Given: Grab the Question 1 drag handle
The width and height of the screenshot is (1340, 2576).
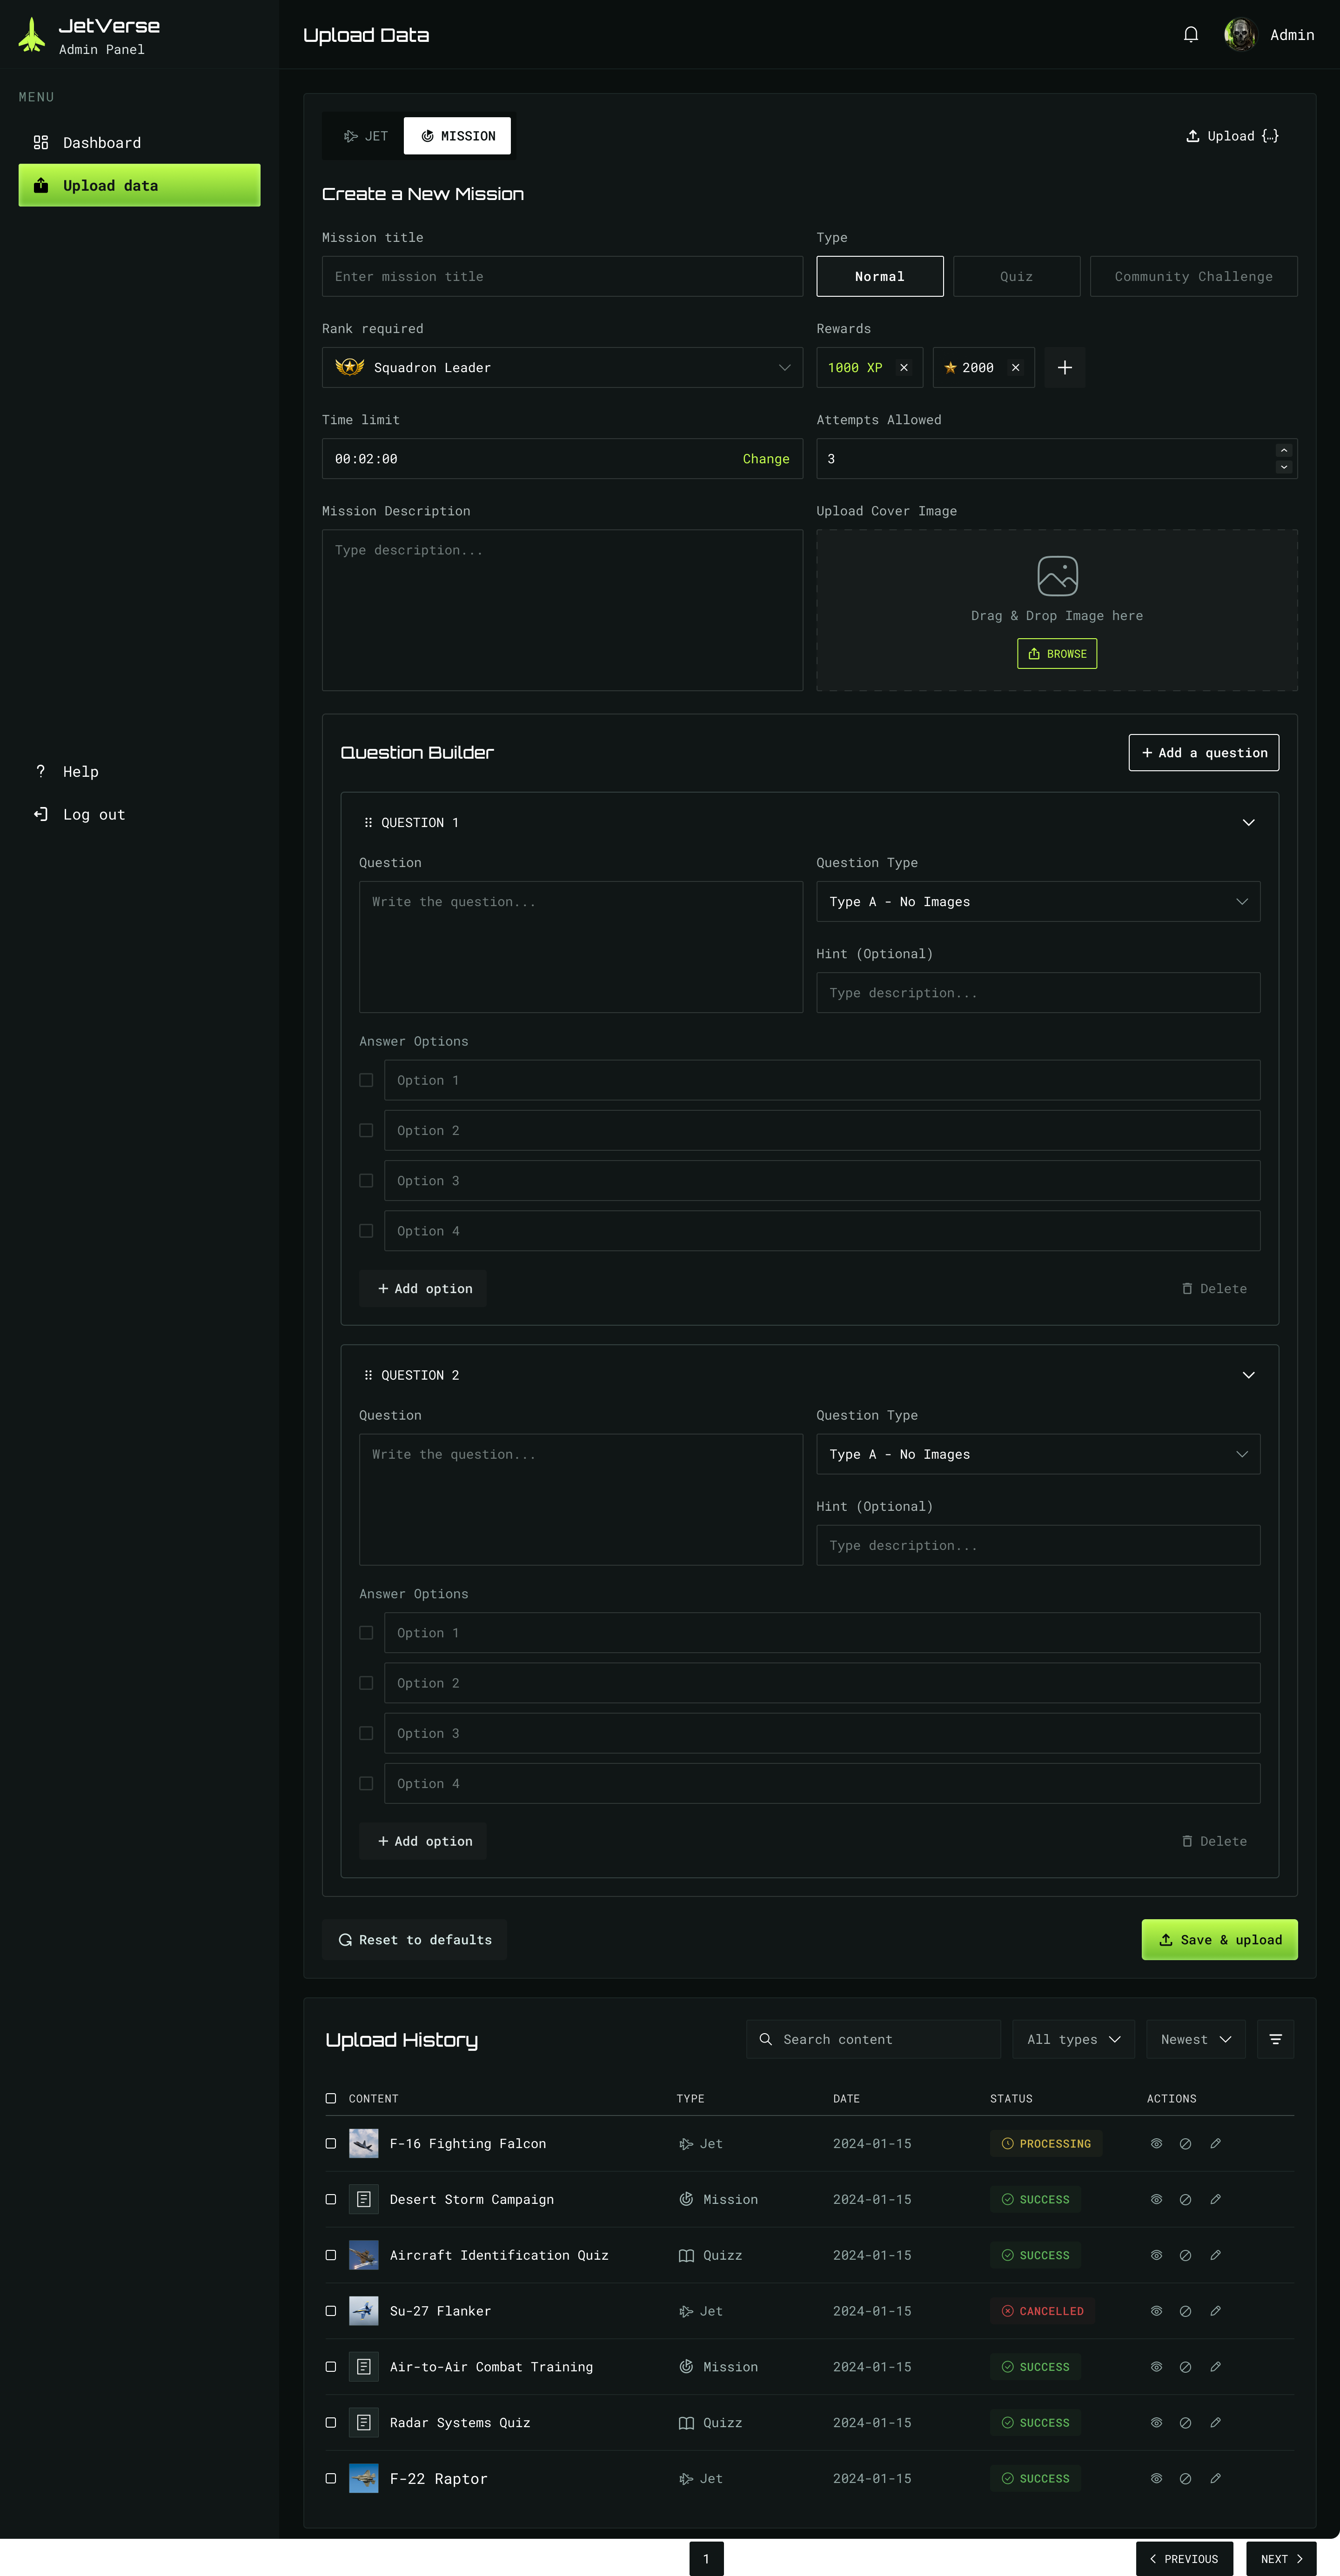Looking at the screenshot, I should pyautogui.click(x=368, y=823).
